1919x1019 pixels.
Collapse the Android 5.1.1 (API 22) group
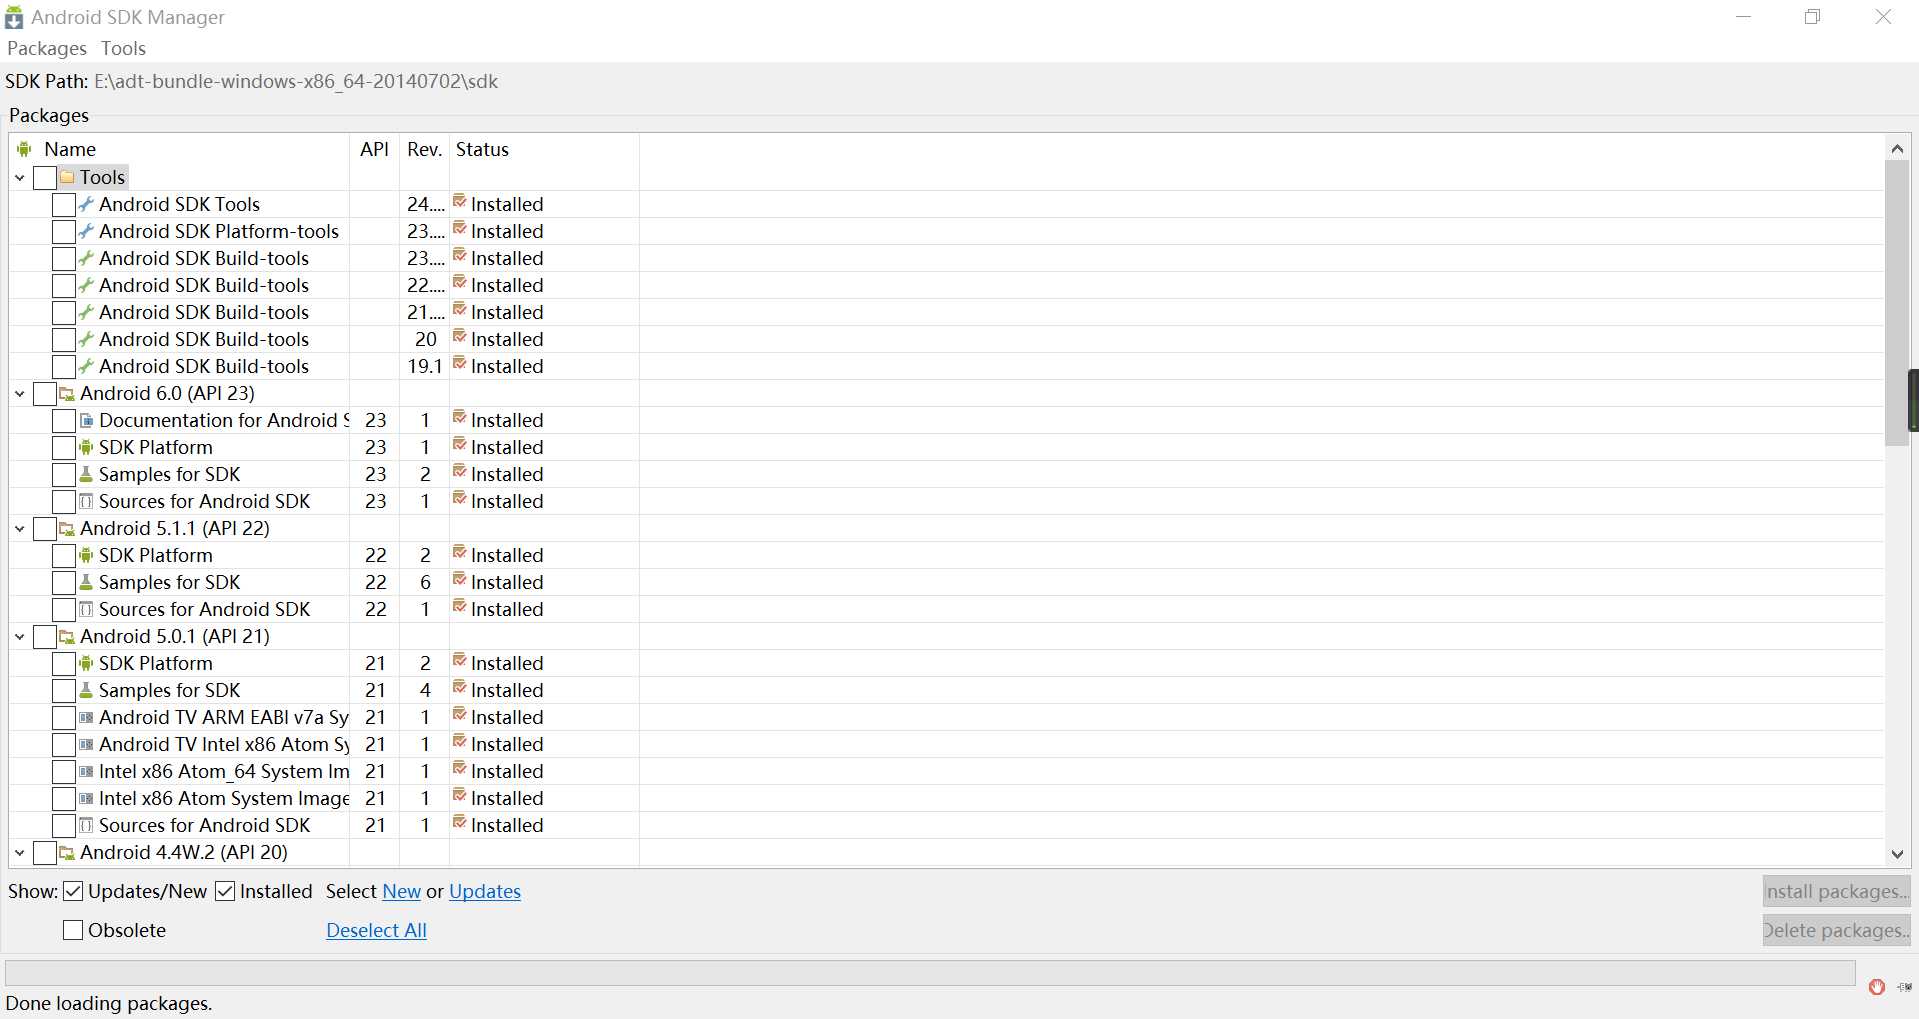tap(20, 529)
